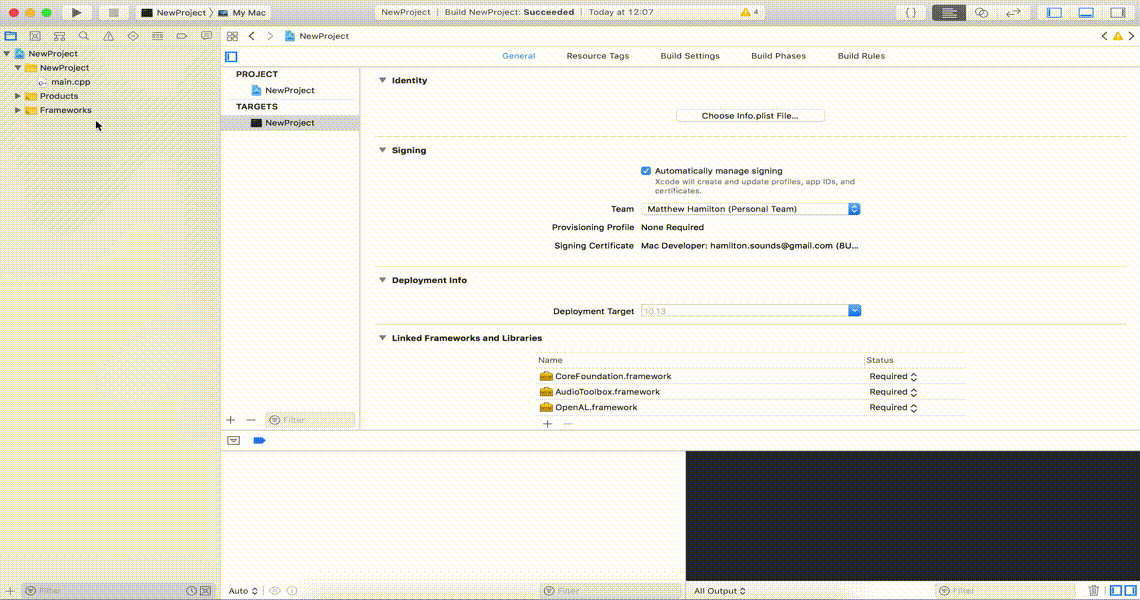This screenshot has height=600, width=1140.
Task: Open related items grid menu
Action: [x=232, y=36]
